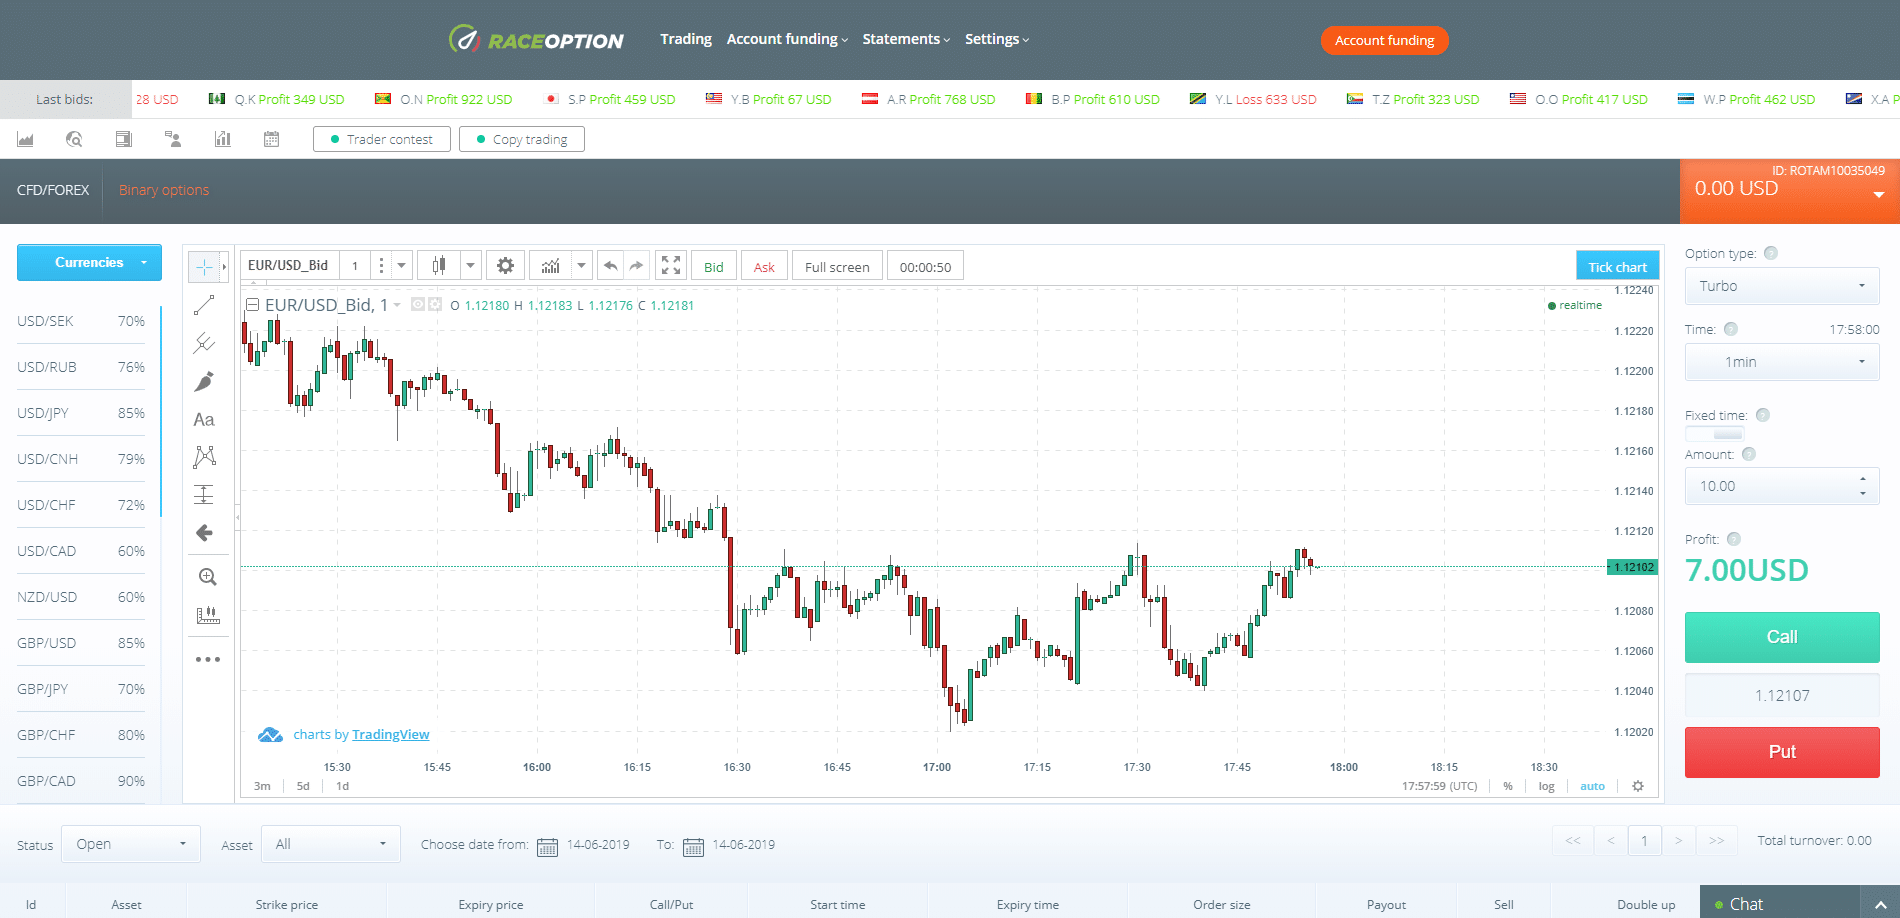The image size is (1900, 918).
Task: Toggle the Fixed time switch
Action: [x=1715, y=434]
